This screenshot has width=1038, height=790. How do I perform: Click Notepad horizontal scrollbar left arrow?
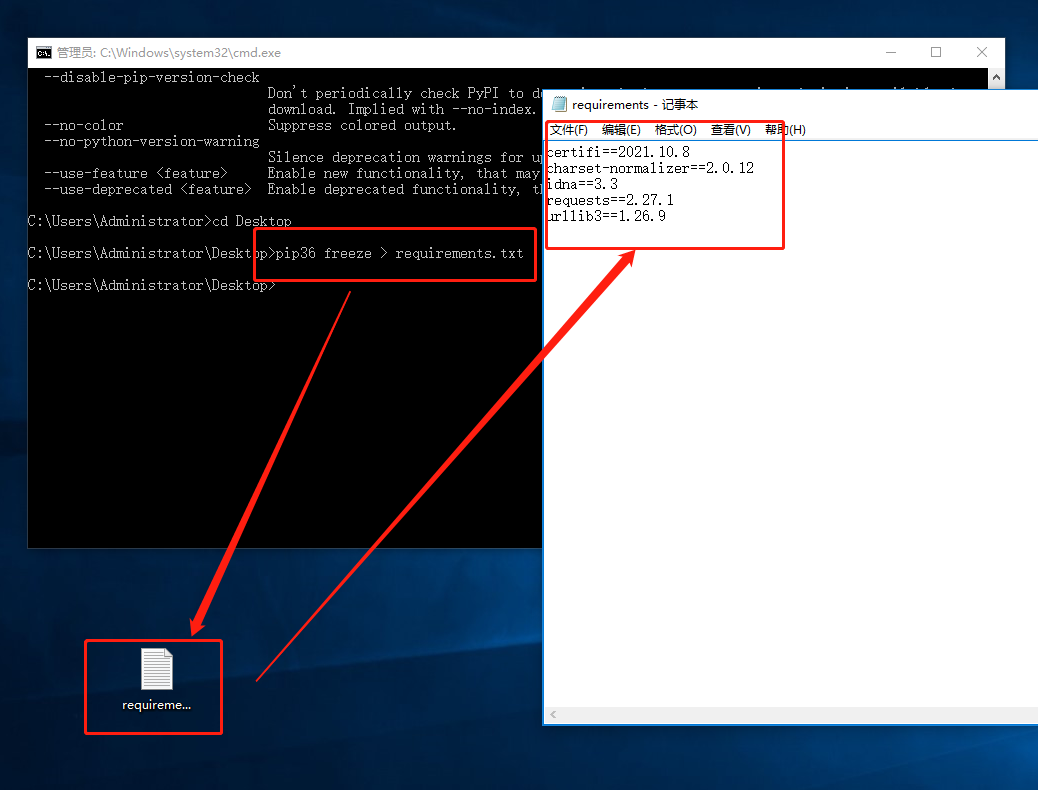(553, 715)
